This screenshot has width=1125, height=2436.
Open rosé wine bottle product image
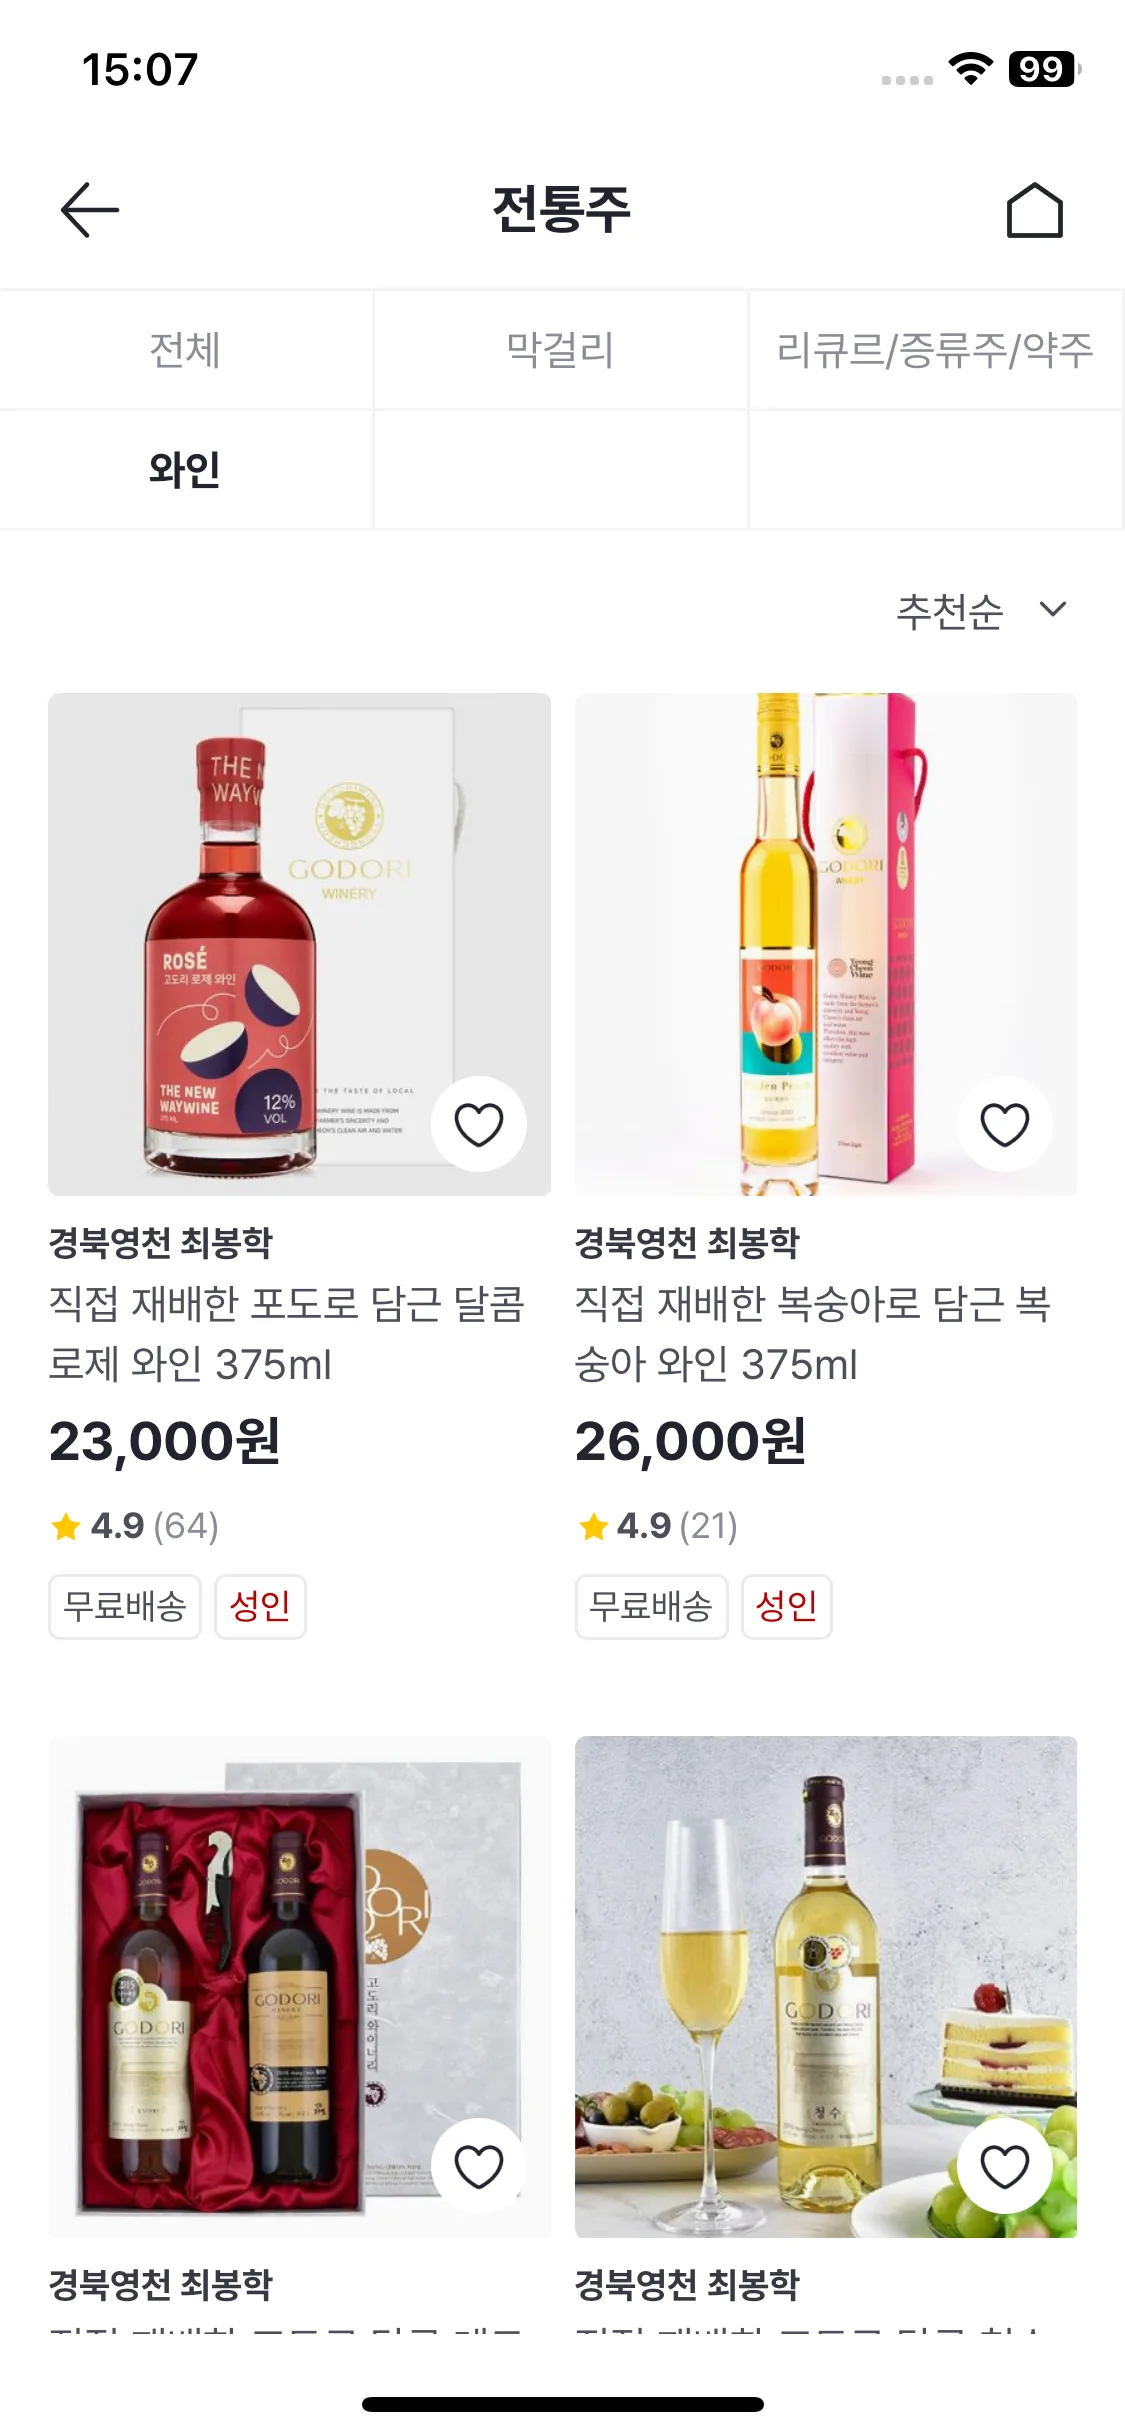pos(250,940)
